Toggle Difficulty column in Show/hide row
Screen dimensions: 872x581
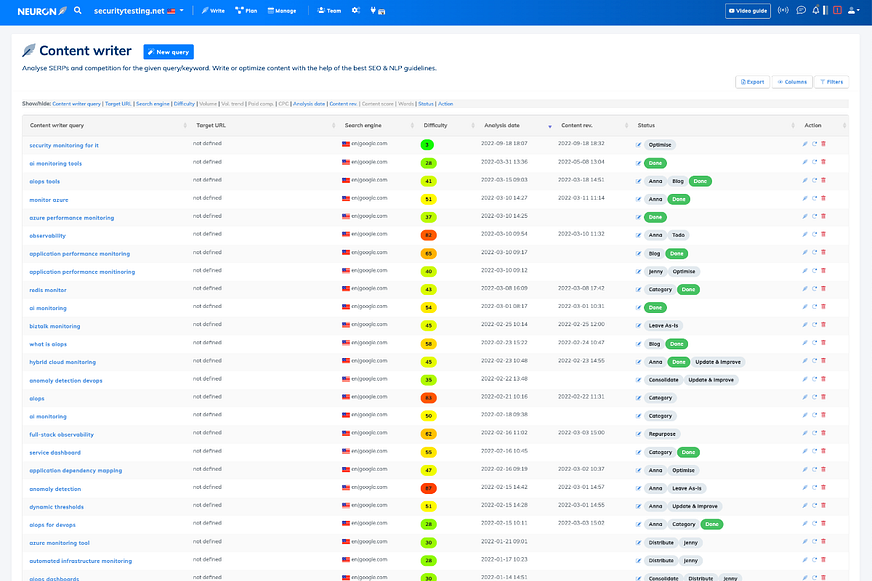(x=184, y=104)
